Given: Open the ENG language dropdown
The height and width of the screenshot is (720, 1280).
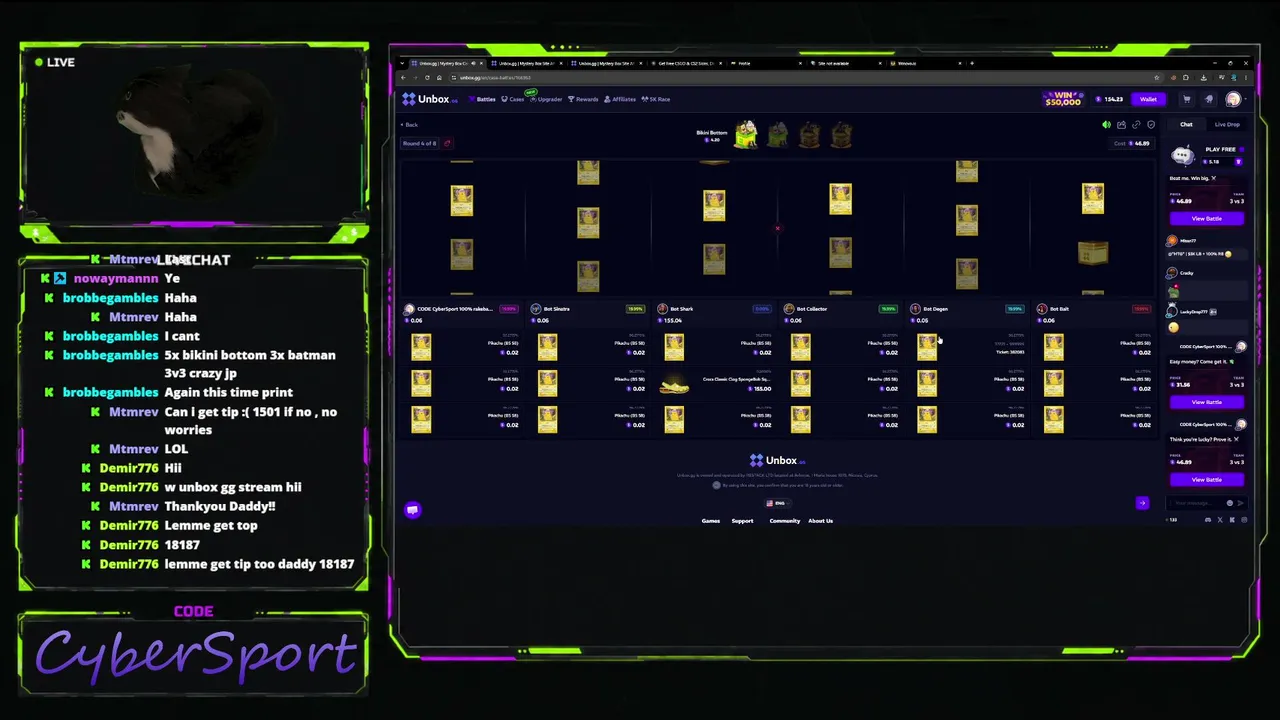Looking at the screenshot, I should [777, 503].
